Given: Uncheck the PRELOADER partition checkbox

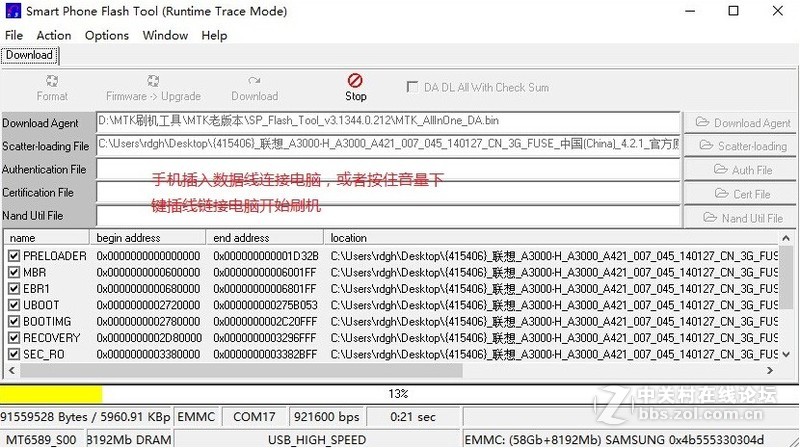Looking at the screenshot, I should [14, 256].
